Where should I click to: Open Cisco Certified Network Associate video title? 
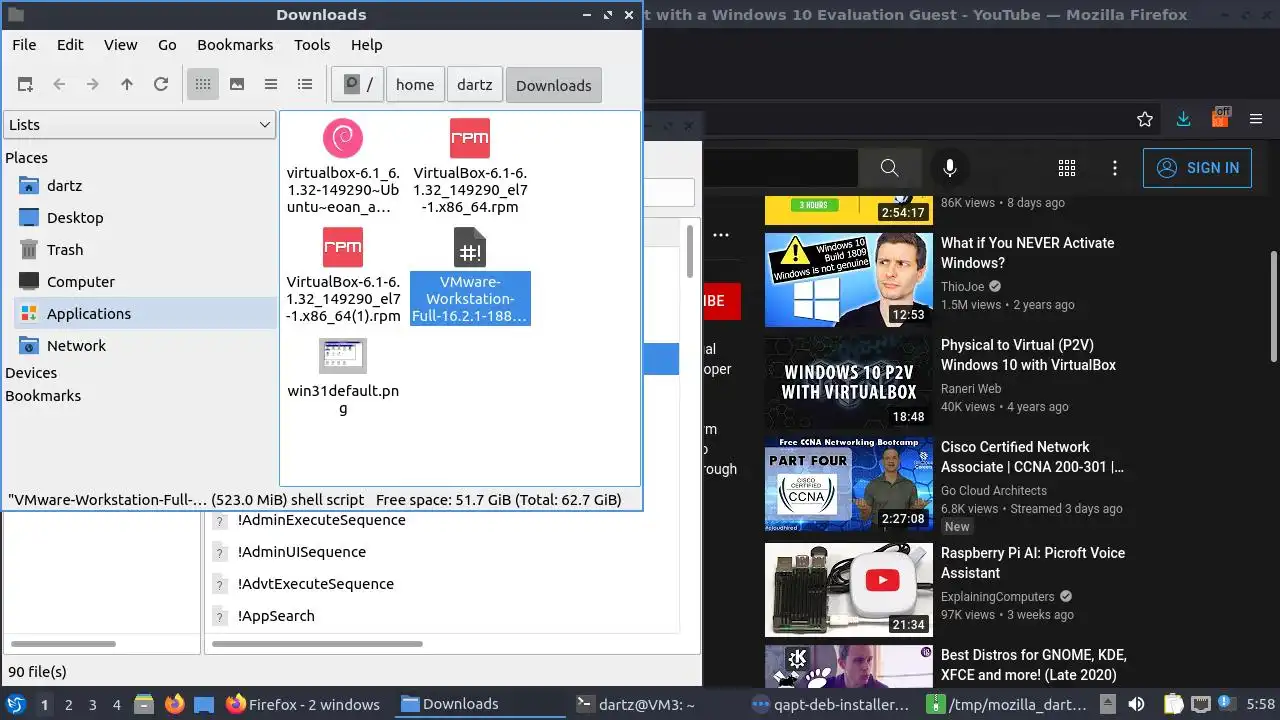point(1032,457)
